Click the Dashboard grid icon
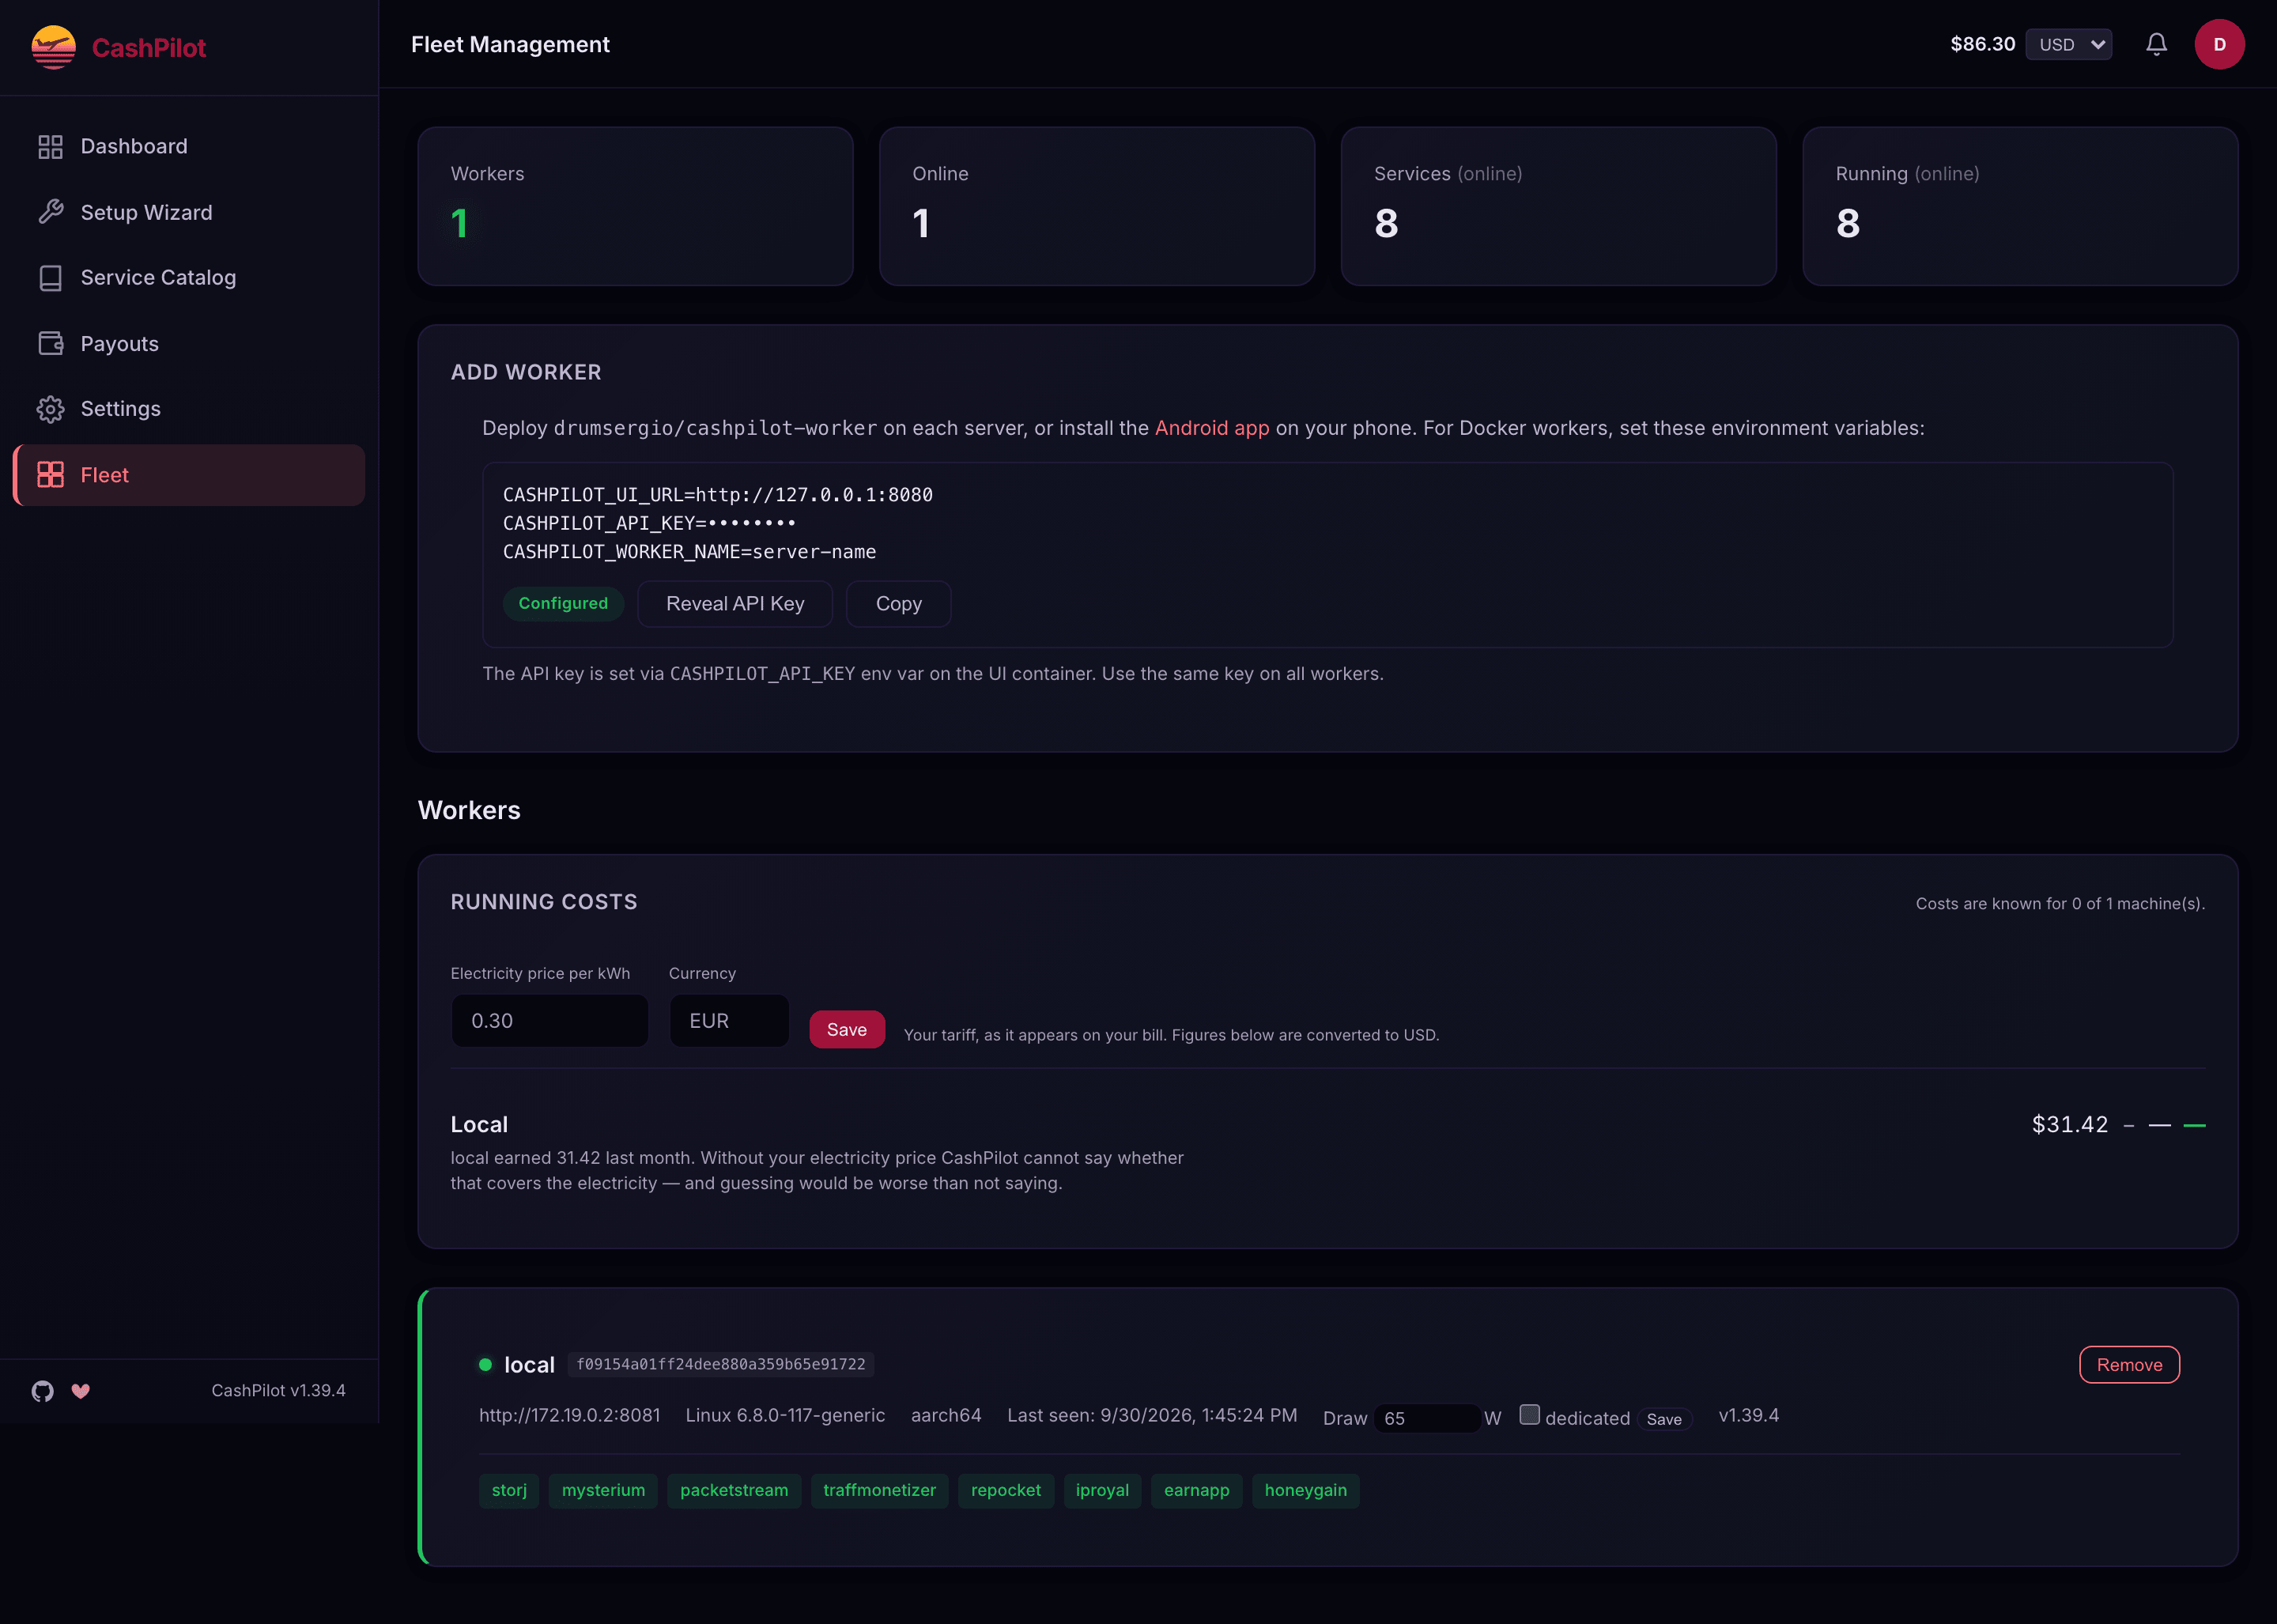The width and height of the screenshot is (2277, 1624). pyautogui.click(x=50, y=147)
